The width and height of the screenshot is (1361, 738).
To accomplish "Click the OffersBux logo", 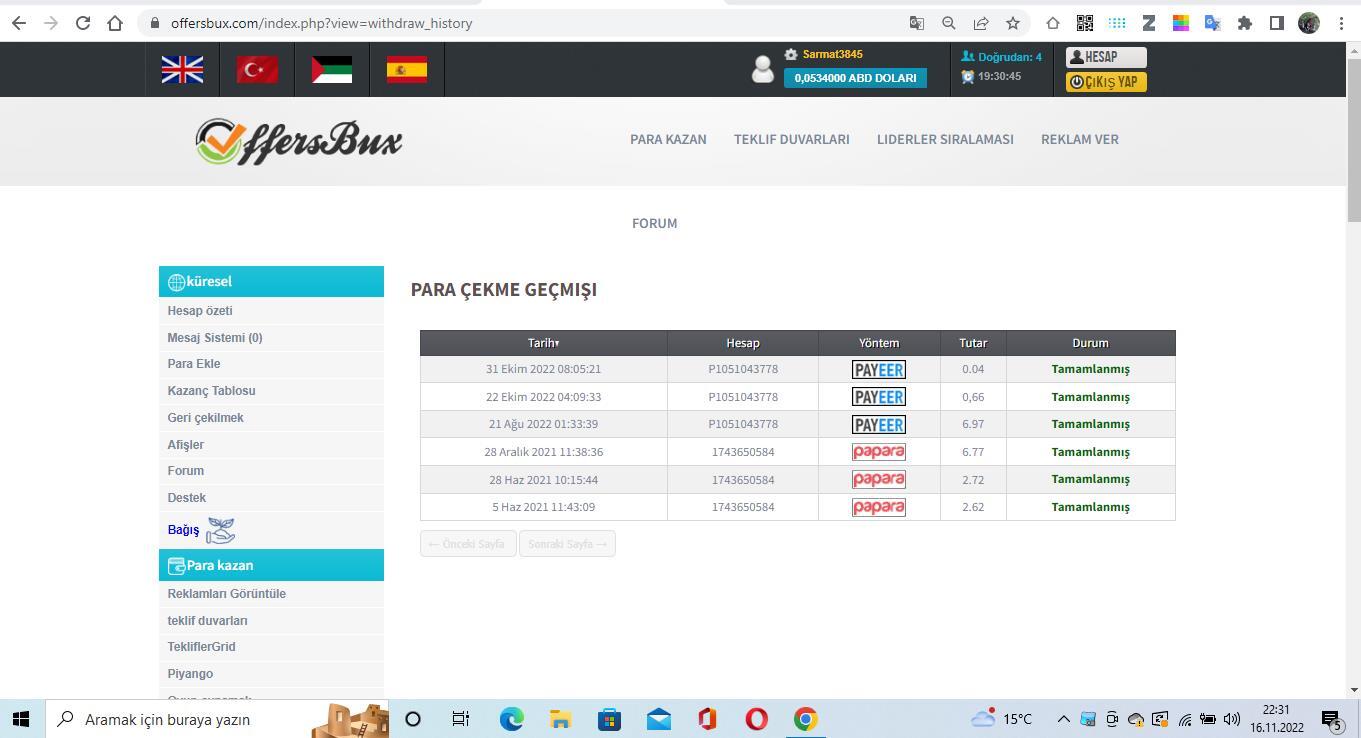I will pyautogui.click(x=298, y=141).
